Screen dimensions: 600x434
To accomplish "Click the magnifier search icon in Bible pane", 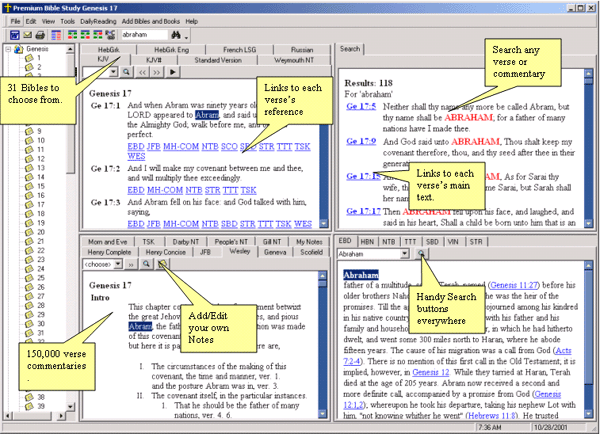I will (127, 72).
